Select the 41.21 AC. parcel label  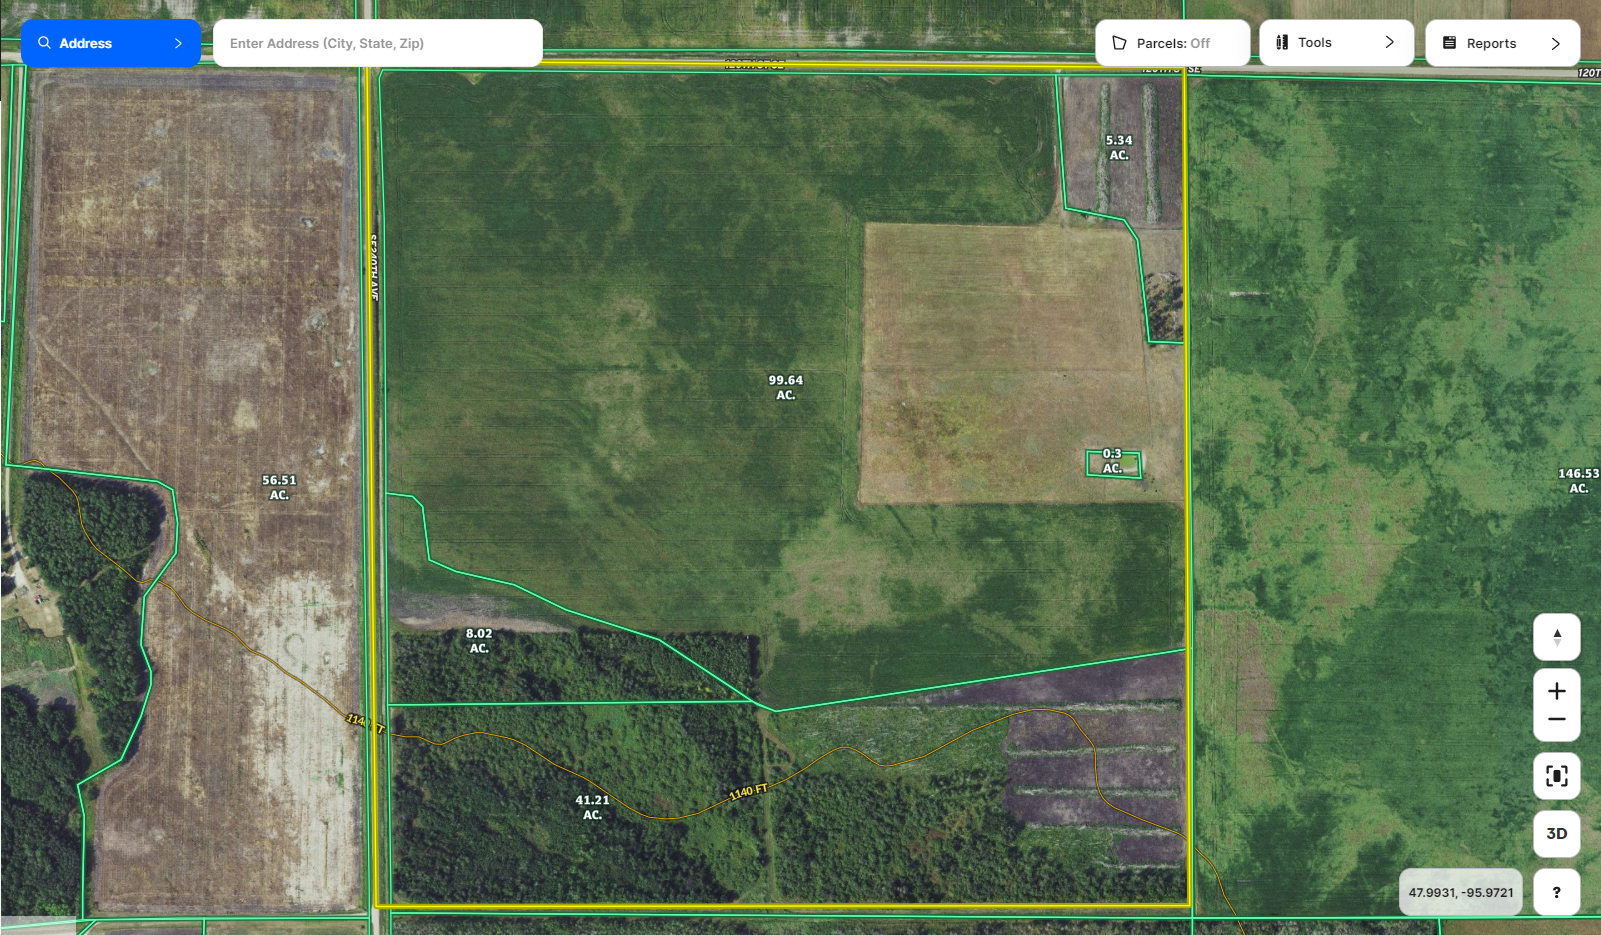click(592, 807)
